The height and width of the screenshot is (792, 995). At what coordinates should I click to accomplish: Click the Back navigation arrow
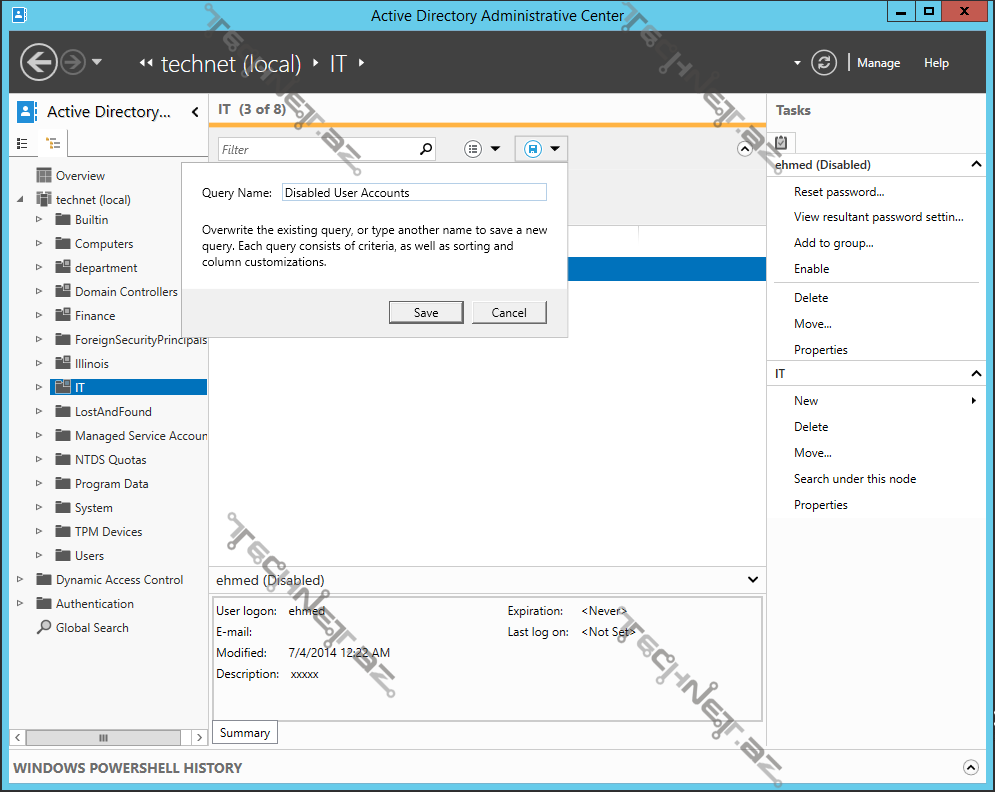38,62
